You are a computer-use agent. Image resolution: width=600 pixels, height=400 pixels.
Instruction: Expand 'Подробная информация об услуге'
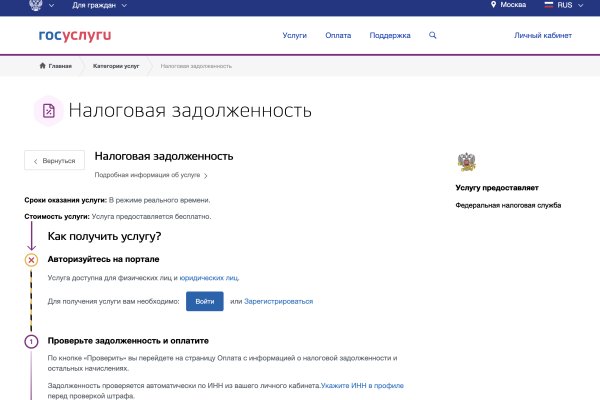[152, 175]
